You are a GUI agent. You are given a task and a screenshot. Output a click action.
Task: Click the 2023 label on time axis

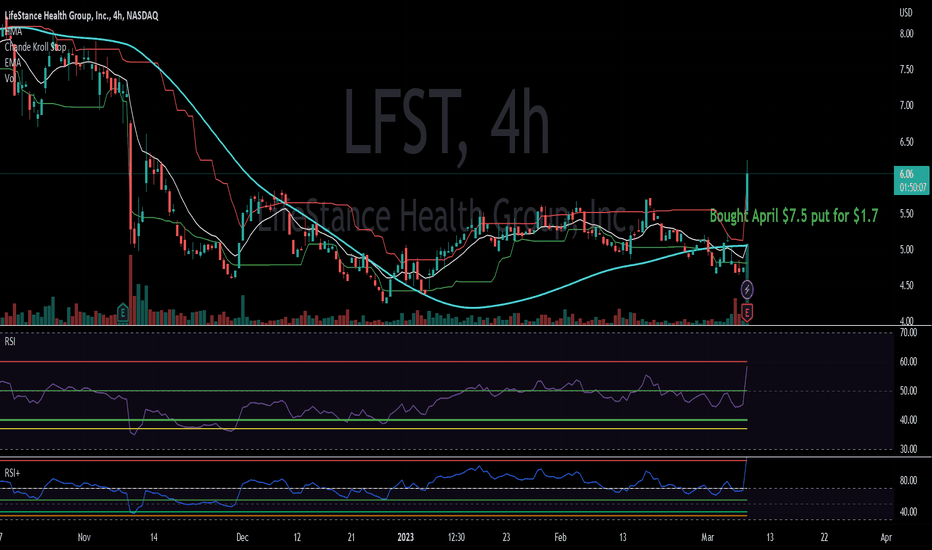tap(405, 538)
